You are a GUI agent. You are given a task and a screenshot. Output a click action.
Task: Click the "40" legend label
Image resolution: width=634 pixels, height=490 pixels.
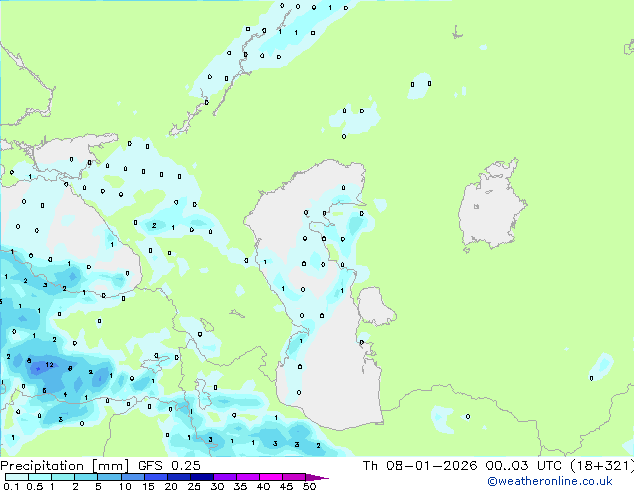click(x=263, y=486)
